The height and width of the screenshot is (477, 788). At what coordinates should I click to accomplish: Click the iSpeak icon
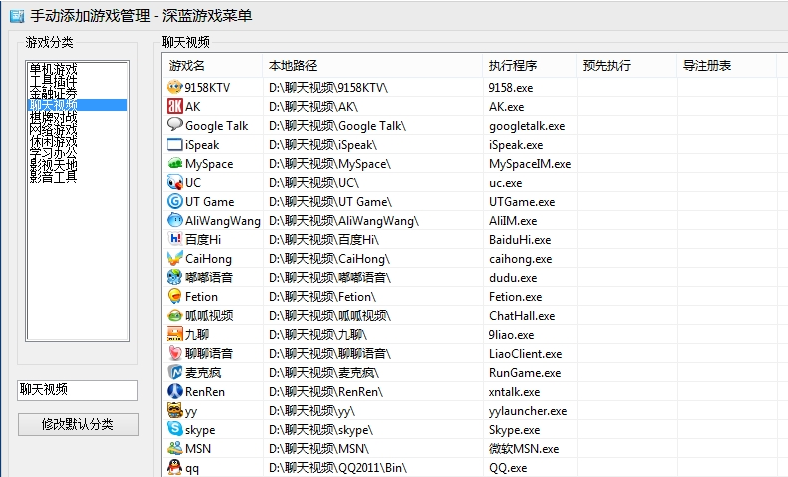(174, 144)
